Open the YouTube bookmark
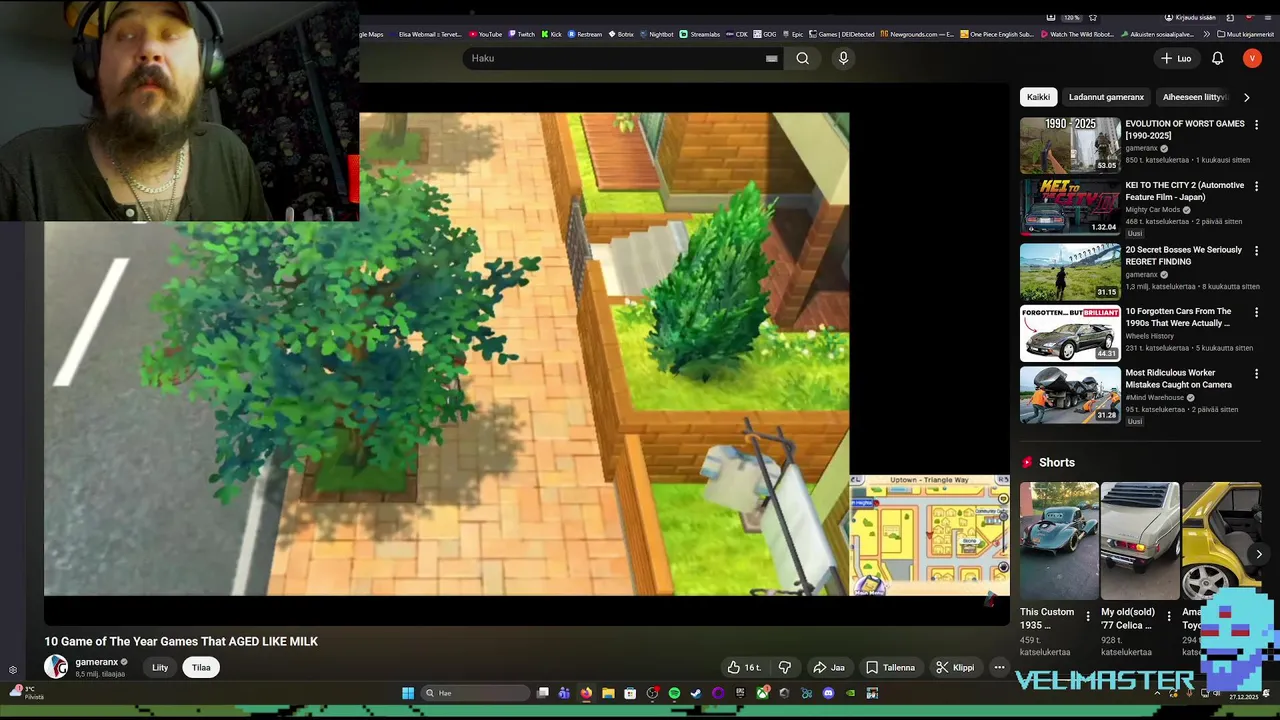 coord(487,34)
